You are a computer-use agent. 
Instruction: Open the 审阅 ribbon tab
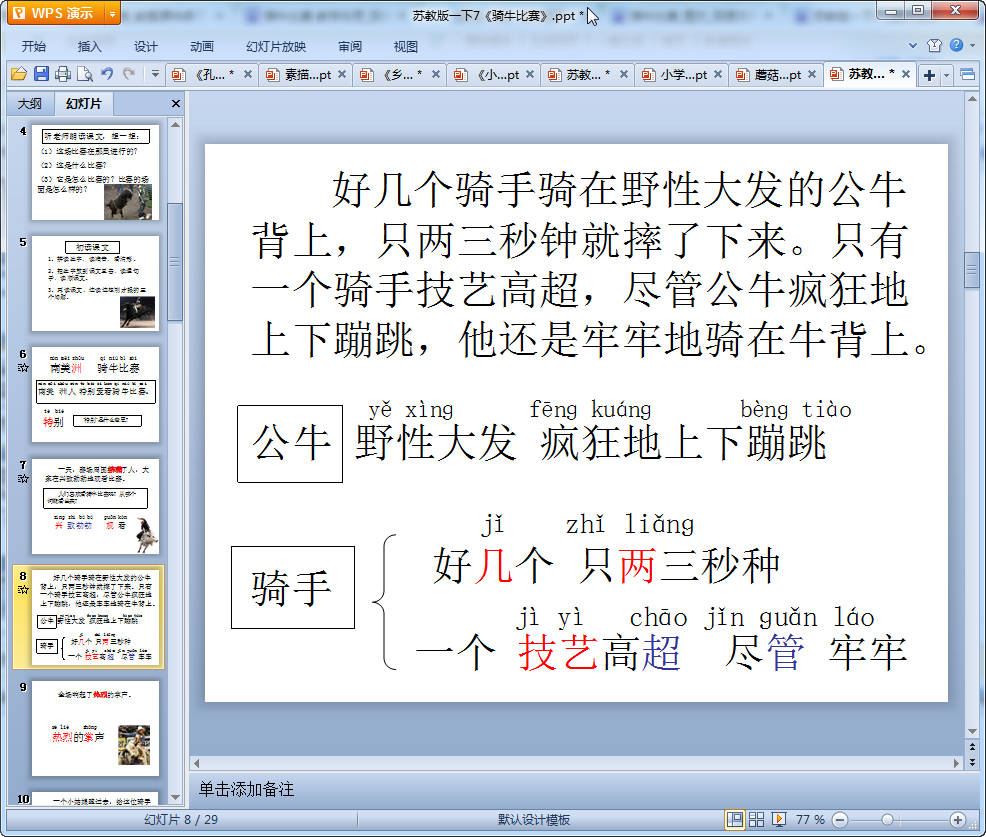click(x=350, y=46)
